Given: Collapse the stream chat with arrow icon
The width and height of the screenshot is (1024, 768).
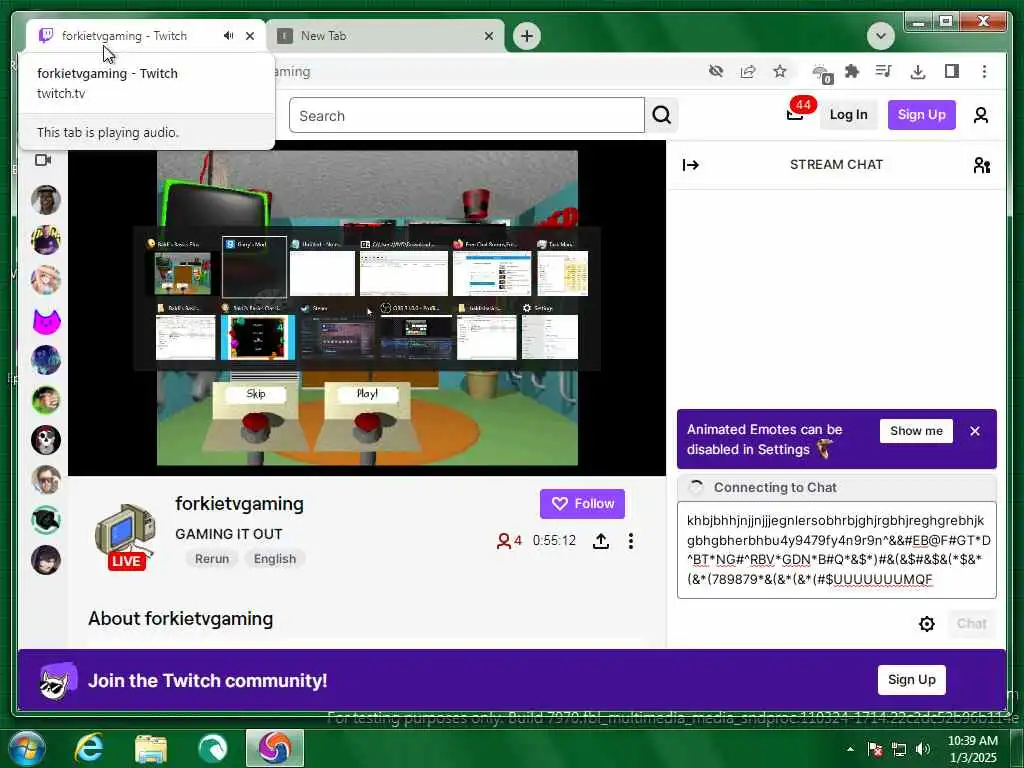Looking at the screenshot, I should pos(690,165).
